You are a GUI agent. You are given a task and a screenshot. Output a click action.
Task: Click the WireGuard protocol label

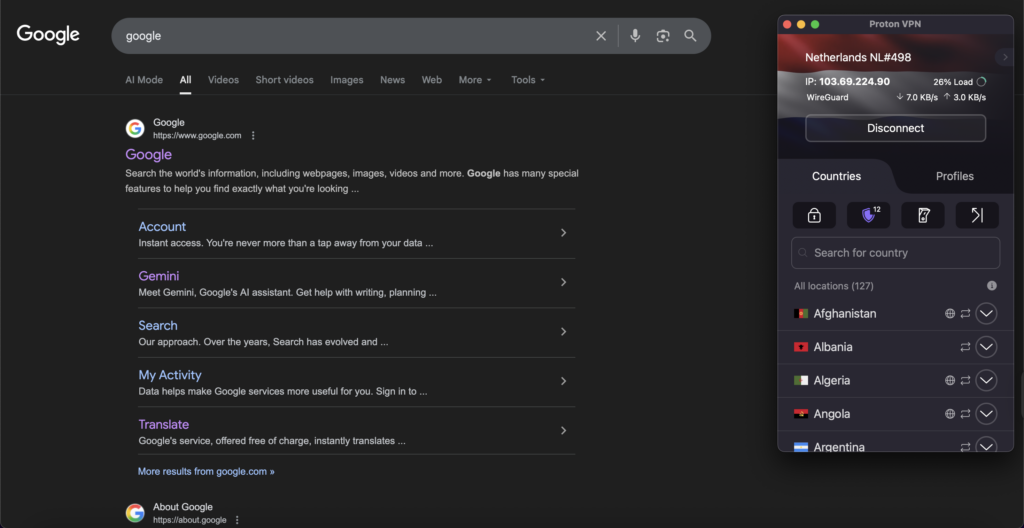827,97
